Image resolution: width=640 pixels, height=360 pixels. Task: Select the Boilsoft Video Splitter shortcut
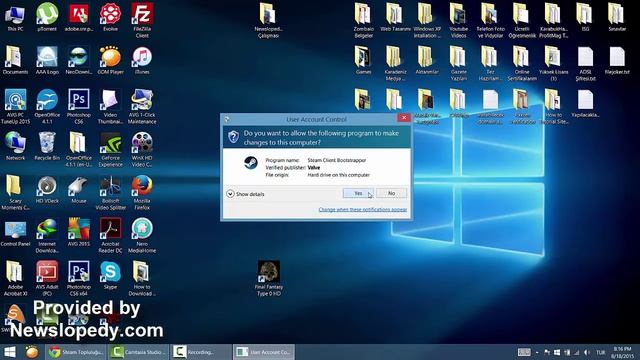coord(111,193)
